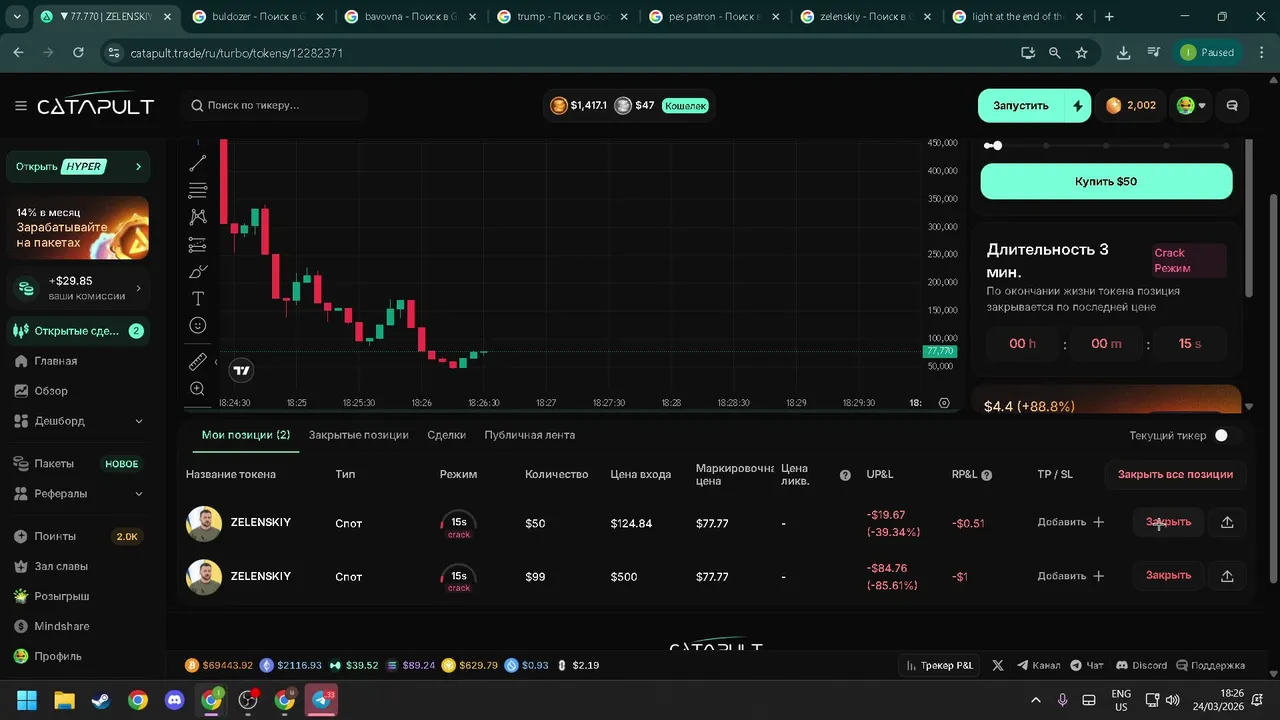Switch to the Публичная лента tab
The image size is (1280, 720).
pos(529,435)
